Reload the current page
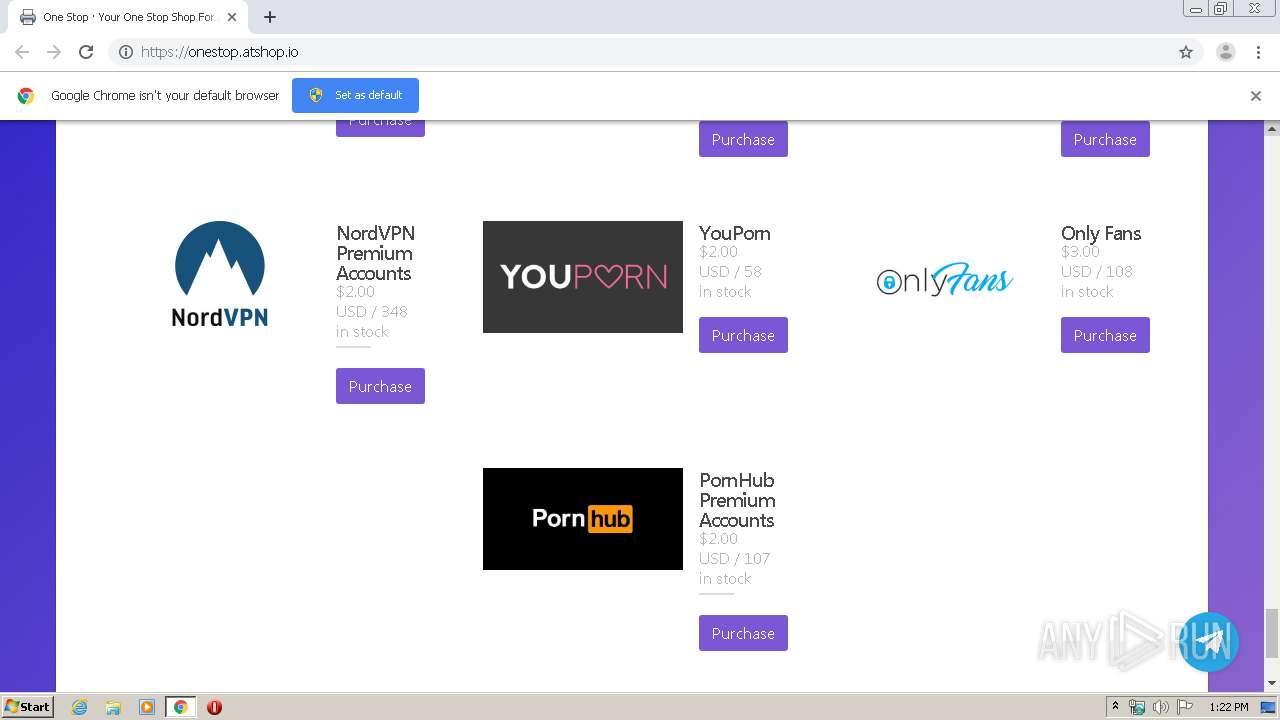This screenshot has height=720, width=1280. pyautogui.click(x=86, y=52)
